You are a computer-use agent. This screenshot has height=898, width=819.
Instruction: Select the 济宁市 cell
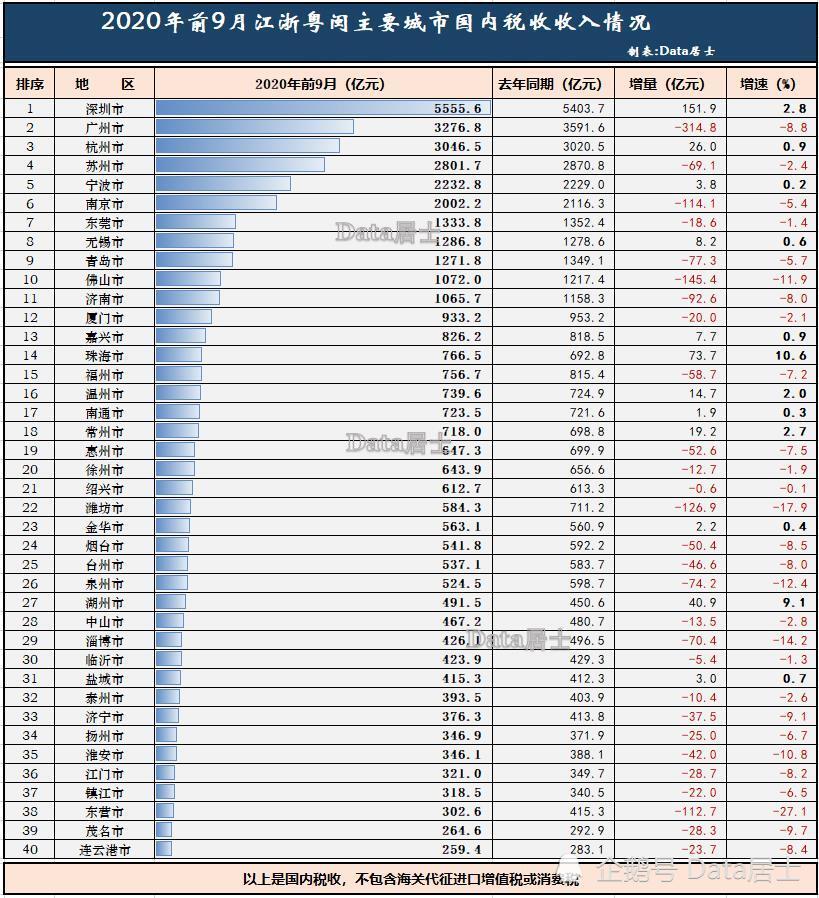[x=105, y=716]
